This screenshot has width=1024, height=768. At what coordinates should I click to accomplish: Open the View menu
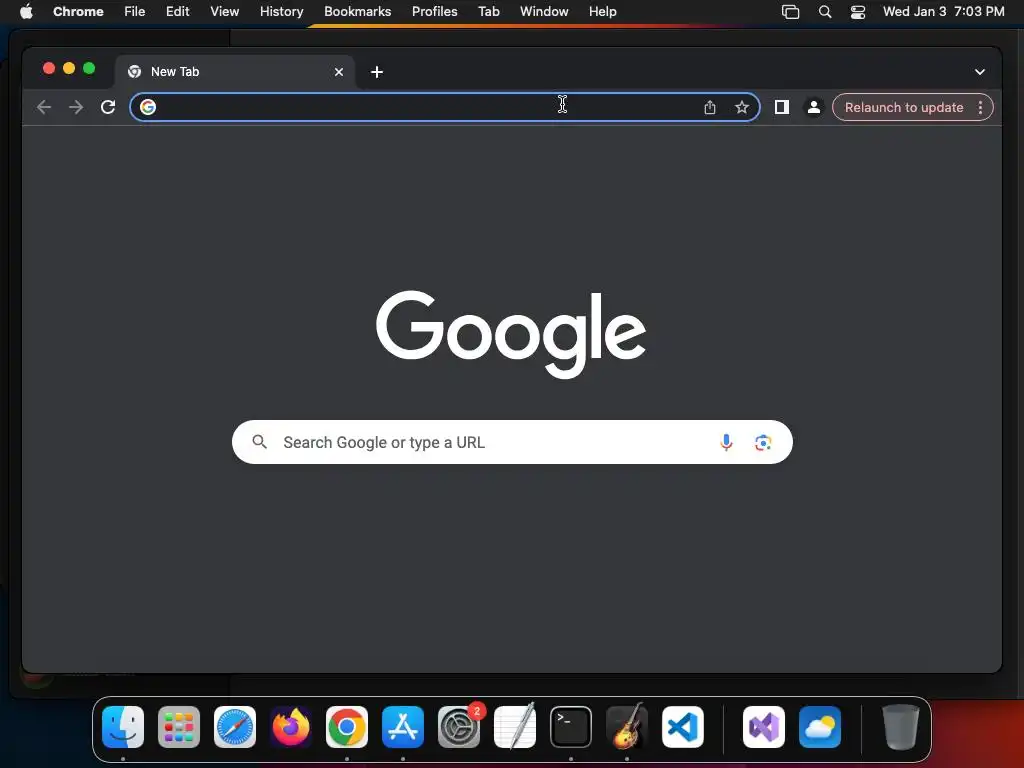pyautogui.click(x=224, y=11)
